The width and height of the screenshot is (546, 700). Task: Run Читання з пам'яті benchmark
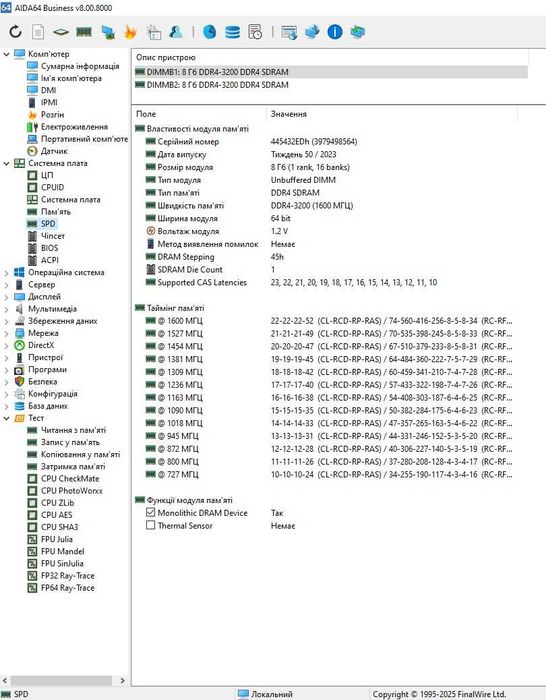pyautogui.click(x=73, y=430)
